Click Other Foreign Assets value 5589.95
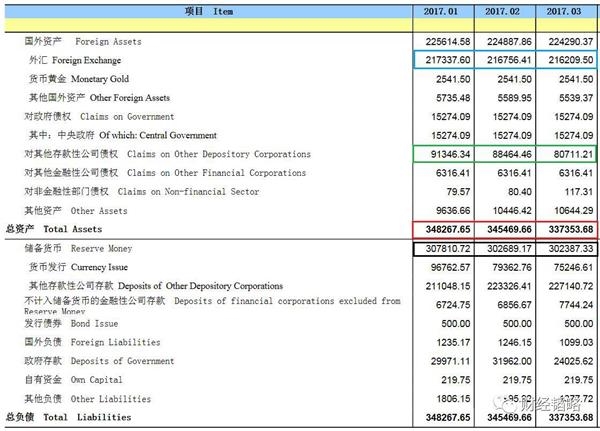 [512, 98]
